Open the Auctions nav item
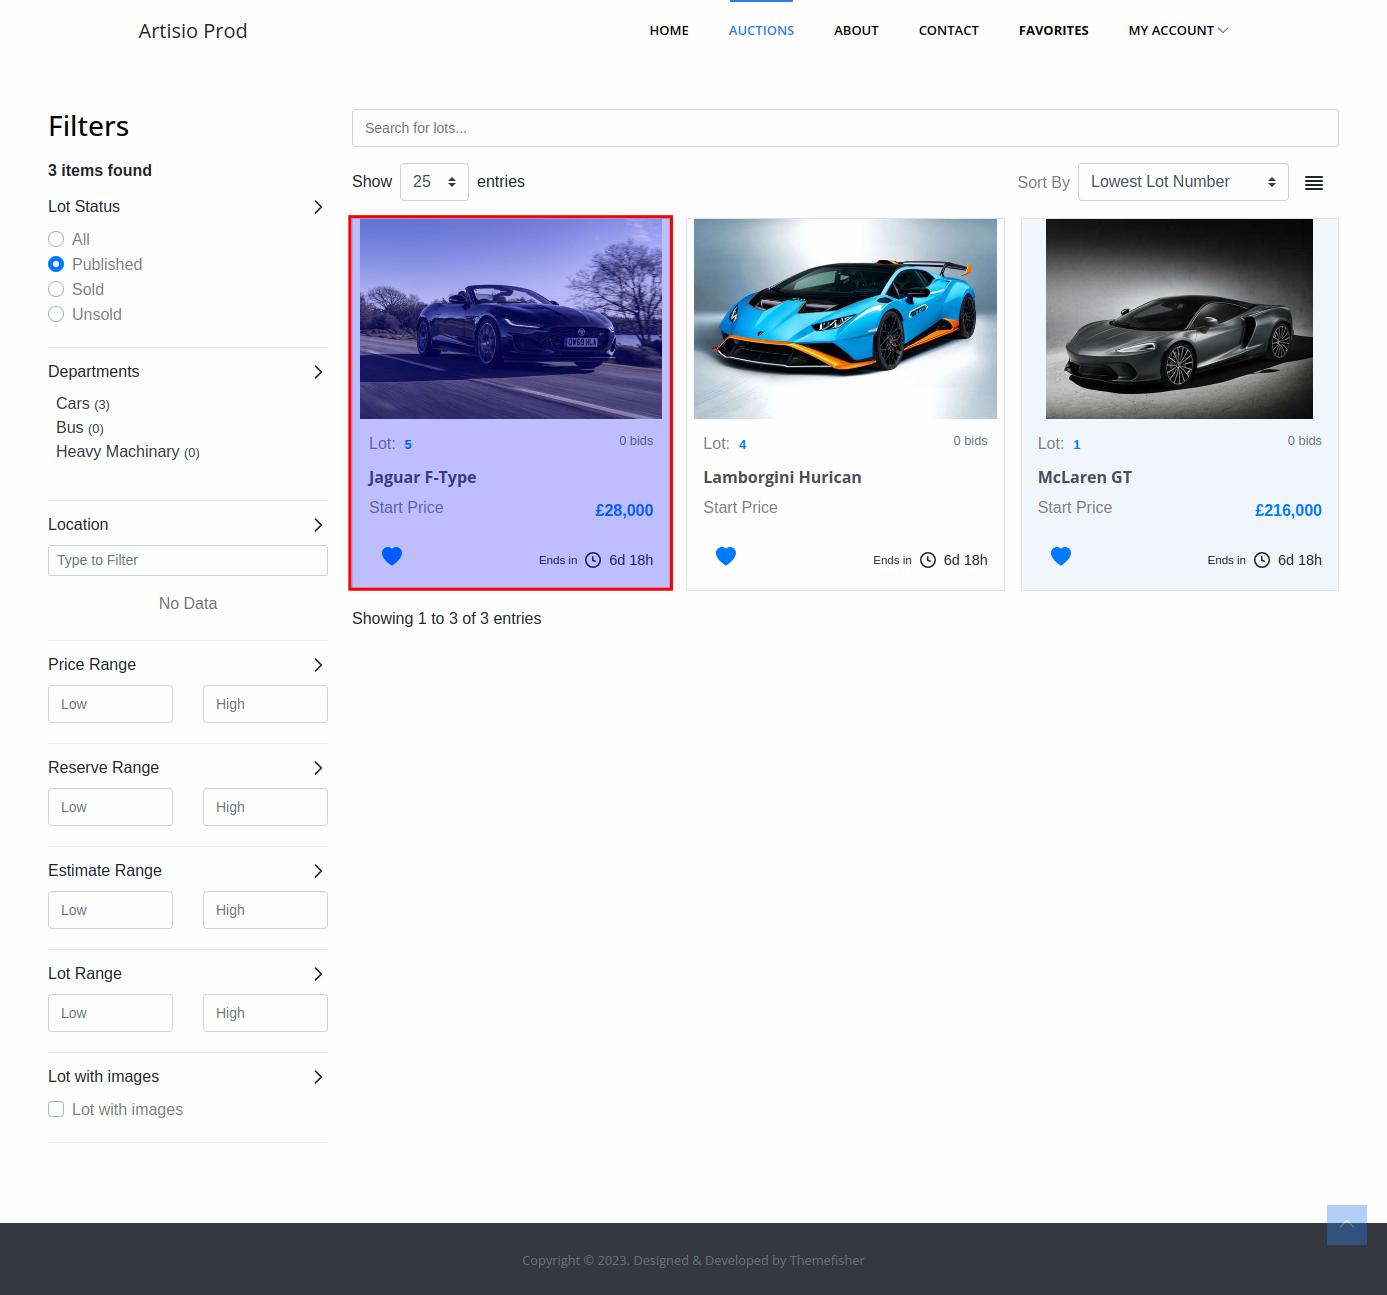 pyautogui.click(x=761, y=31)
